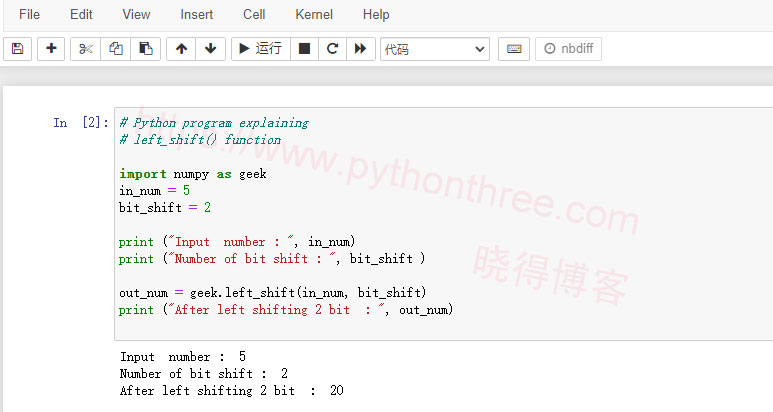Cut the selected cell with scissors icon
This screenshot has height=412, width=773.
(x=86, y=49)
